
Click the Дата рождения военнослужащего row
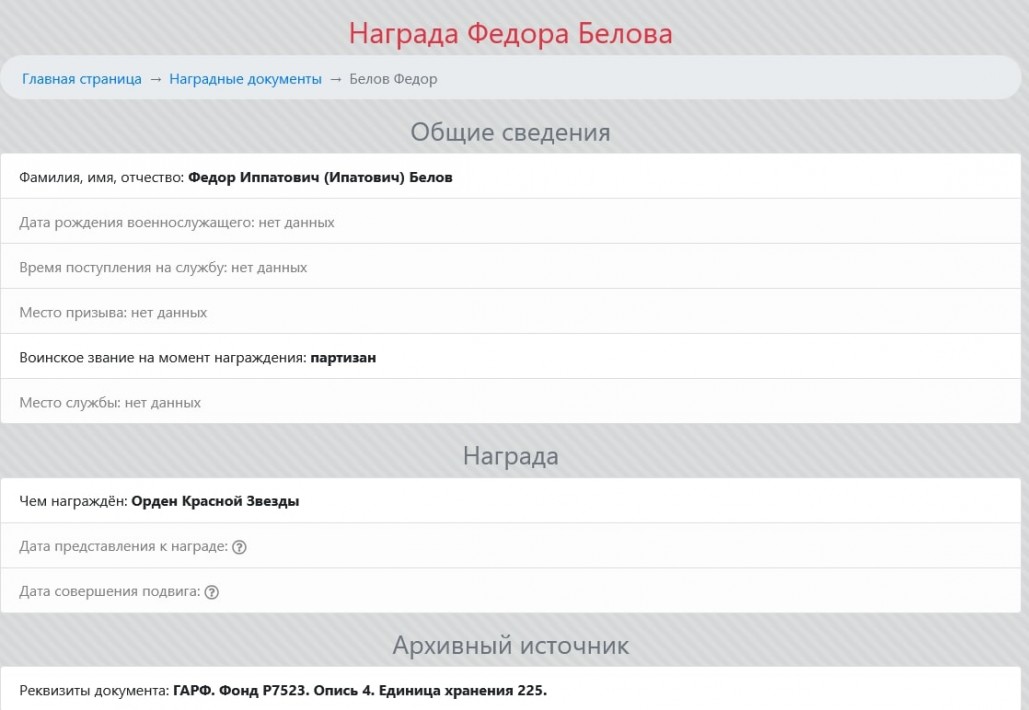(x=177, y=222)
